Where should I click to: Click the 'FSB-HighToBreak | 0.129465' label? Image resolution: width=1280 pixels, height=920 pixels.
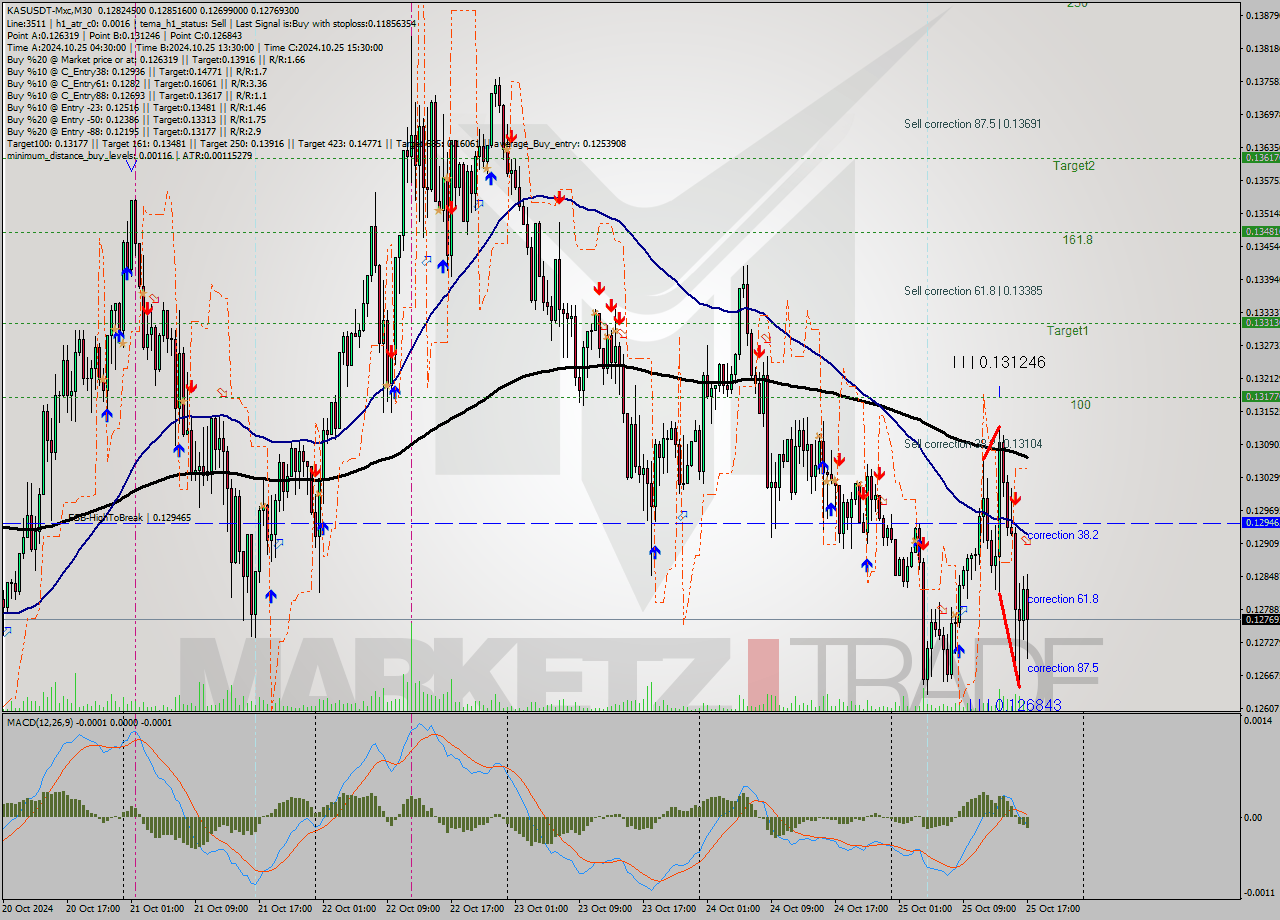coord(129,518)
